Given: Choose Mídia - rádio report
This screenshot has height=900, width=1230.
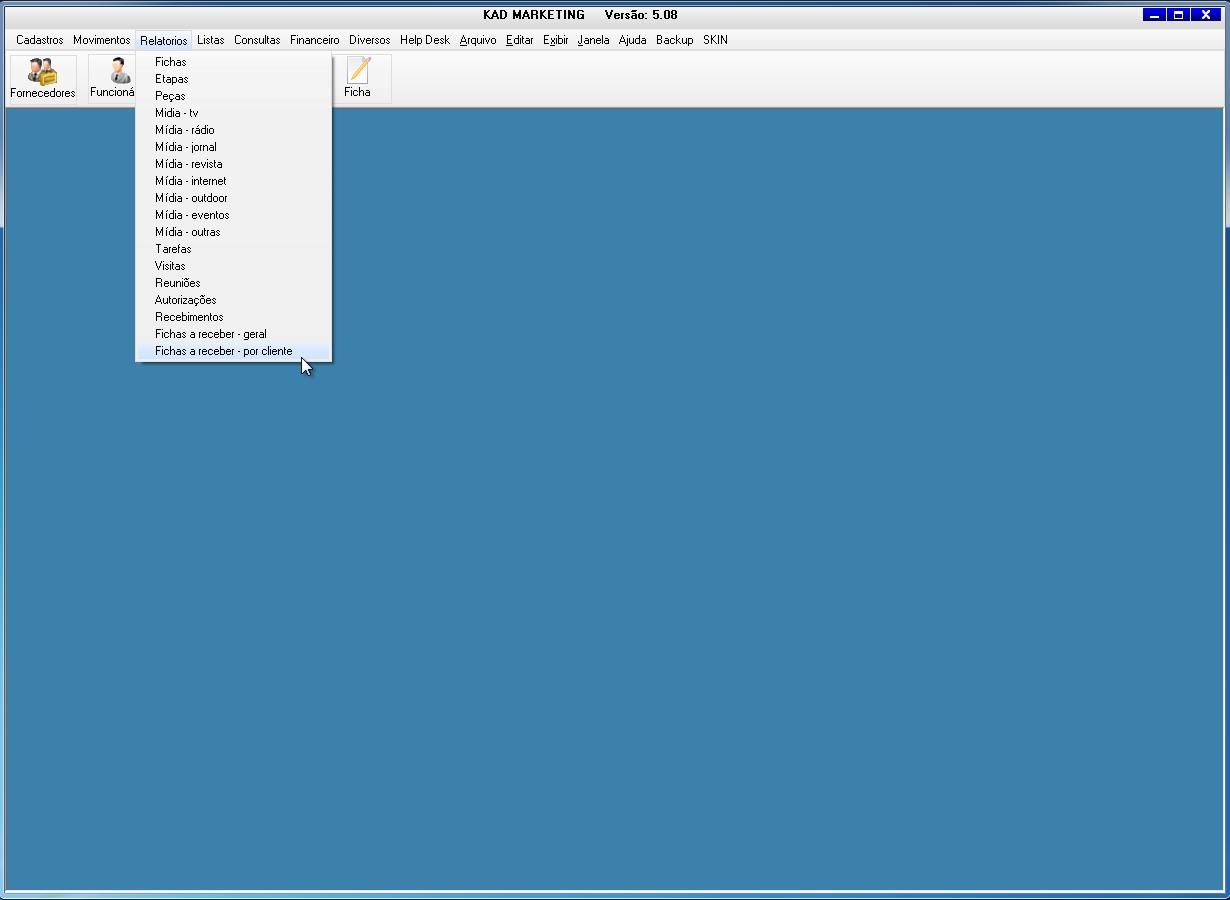Looking at the screenshot, I should pyautogui.click(x=234, y=130).
